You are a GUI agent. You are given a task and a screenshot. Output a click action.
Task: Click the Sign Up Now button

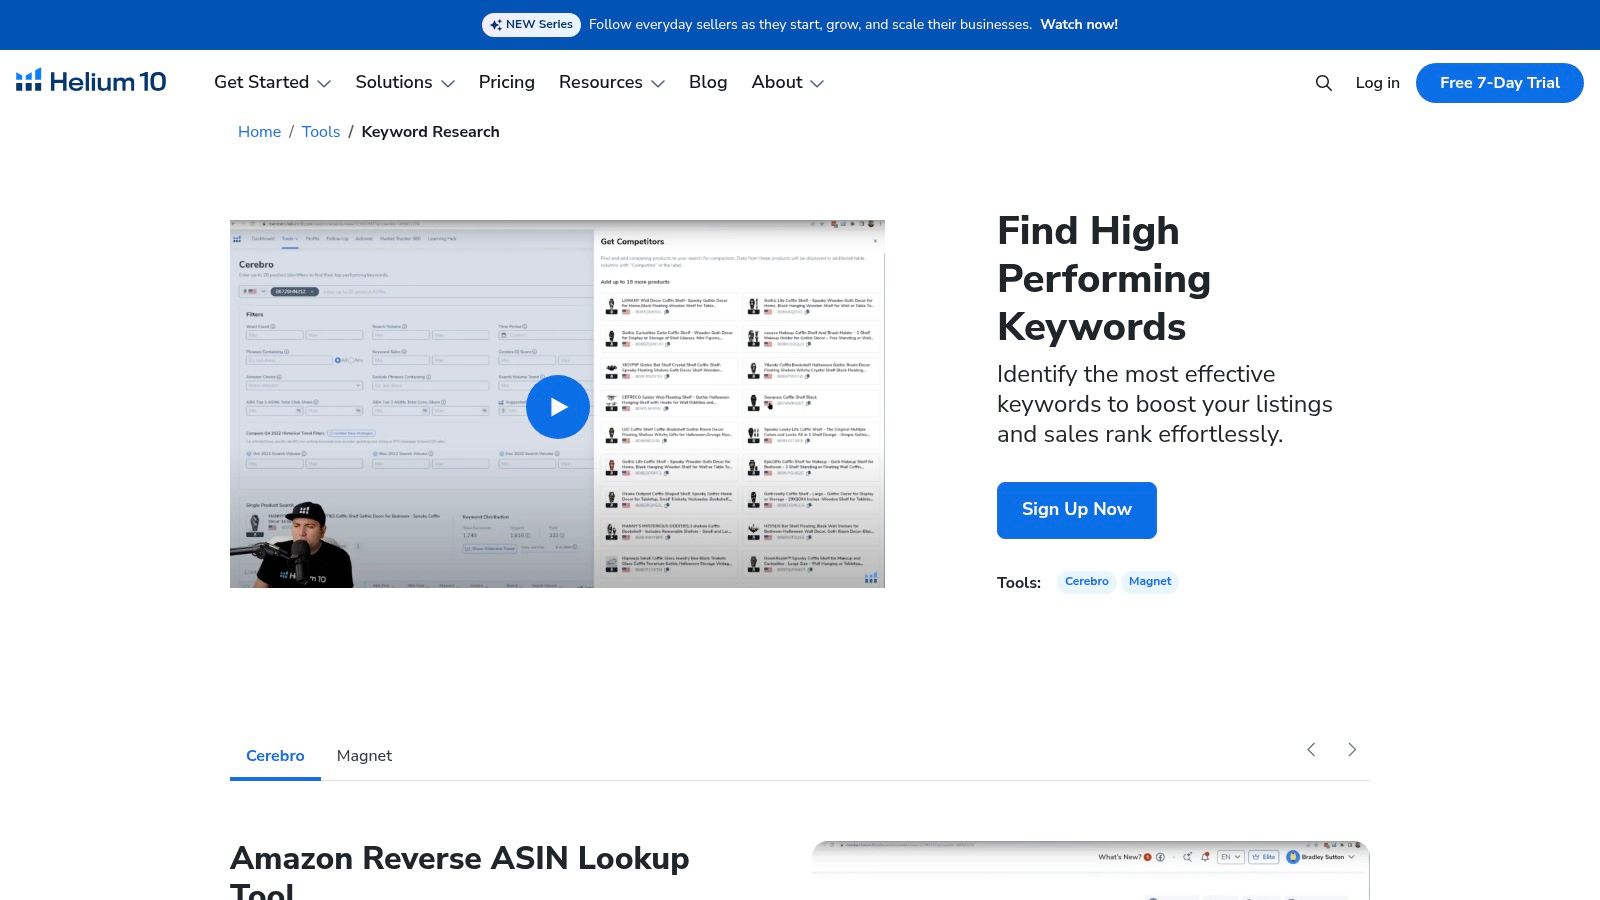coord(1076,510)
